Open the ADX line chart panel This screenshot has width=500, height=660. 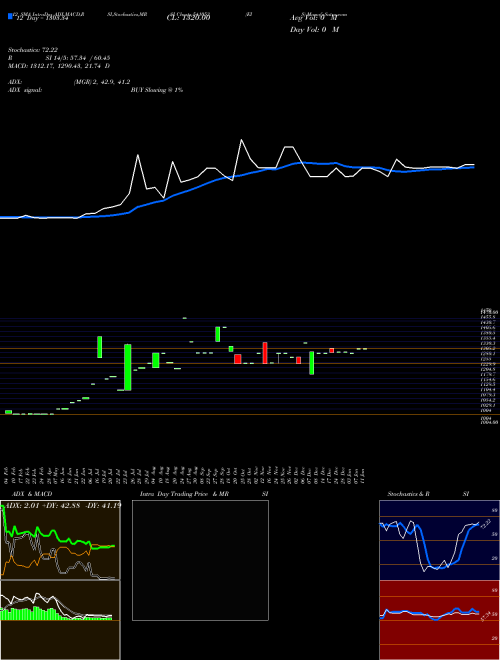click(x=60, y=540)
